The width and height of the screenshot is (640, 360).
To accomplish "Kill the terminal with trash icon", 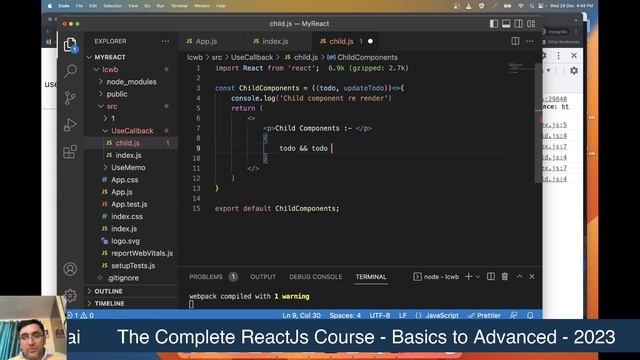I will [x=505, y=276].
